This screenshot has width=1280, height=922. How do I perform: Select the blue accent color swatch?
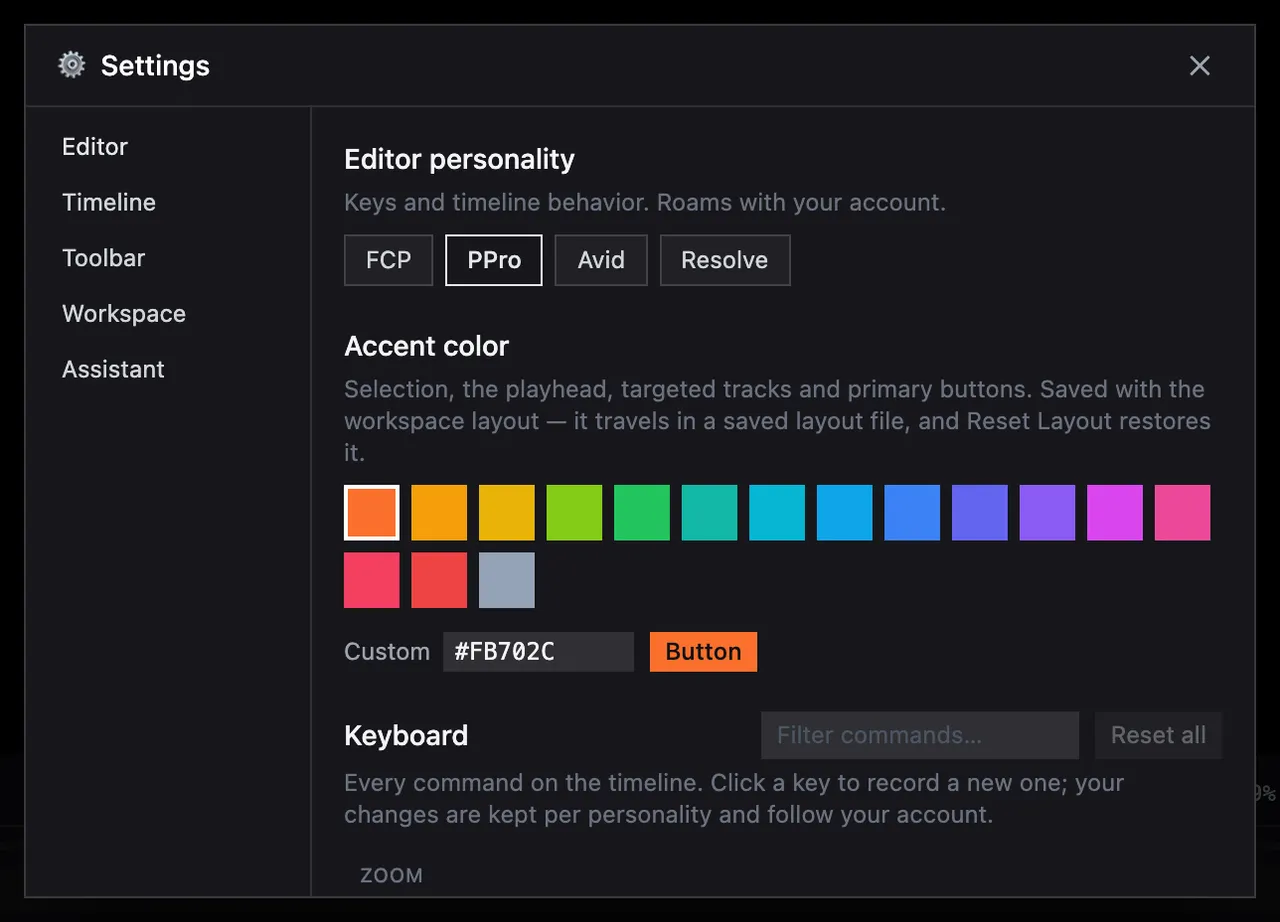pyautogui.click(x=912, y=513)
